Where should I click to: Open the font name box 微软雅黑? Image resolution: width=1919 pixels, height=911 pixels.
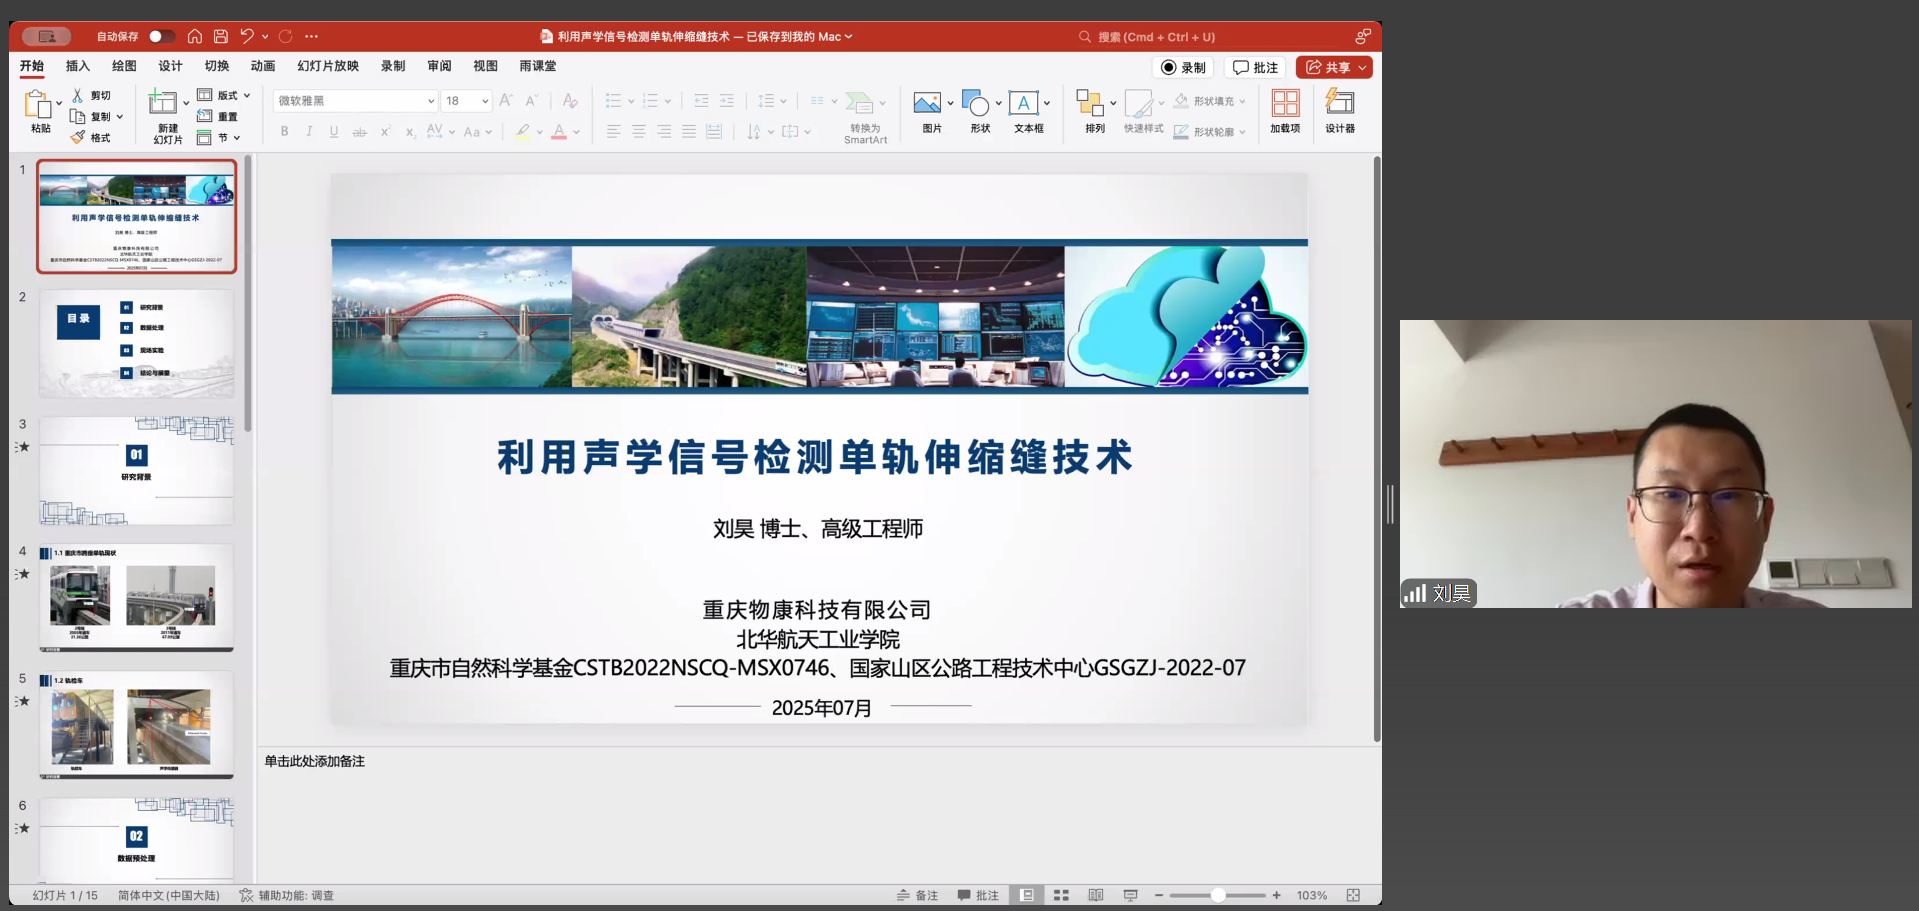pos(355,101)
